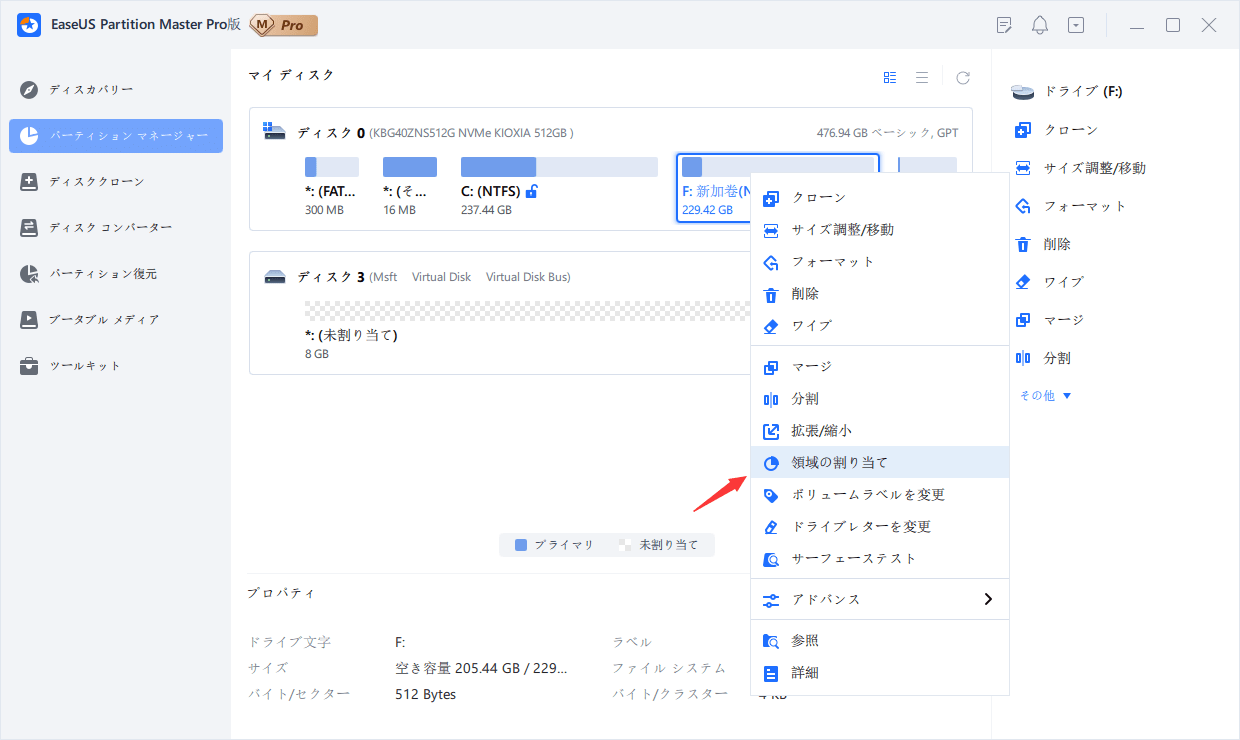Open the dropdown box in the title bar

[x=1076, y=24]
